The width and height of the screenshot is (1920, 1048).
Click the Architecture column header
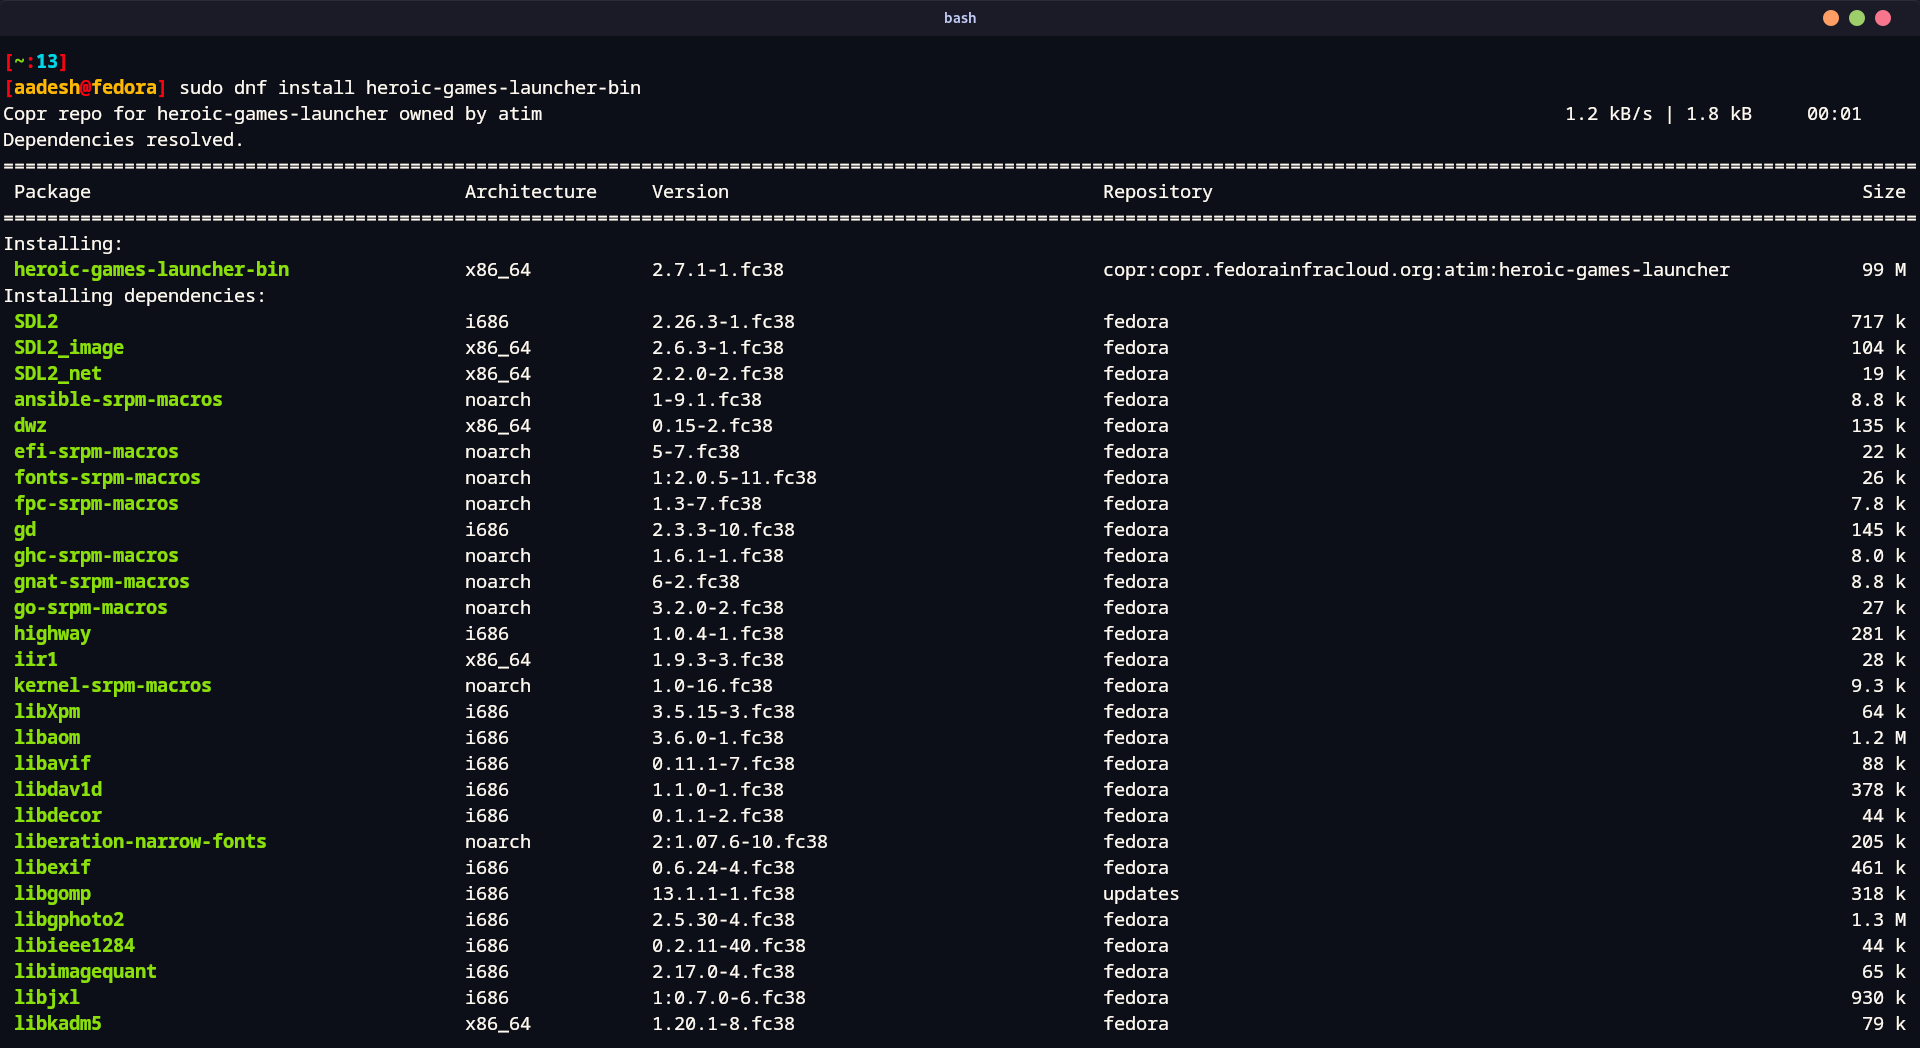[x=531, y=191]
